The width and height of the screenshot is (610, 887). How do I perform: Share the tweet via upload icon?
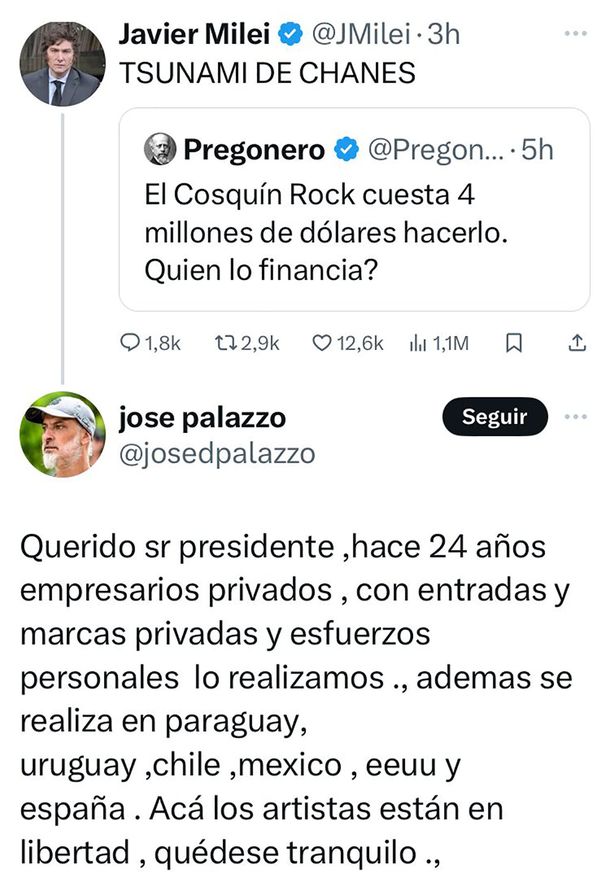[576, 343]
